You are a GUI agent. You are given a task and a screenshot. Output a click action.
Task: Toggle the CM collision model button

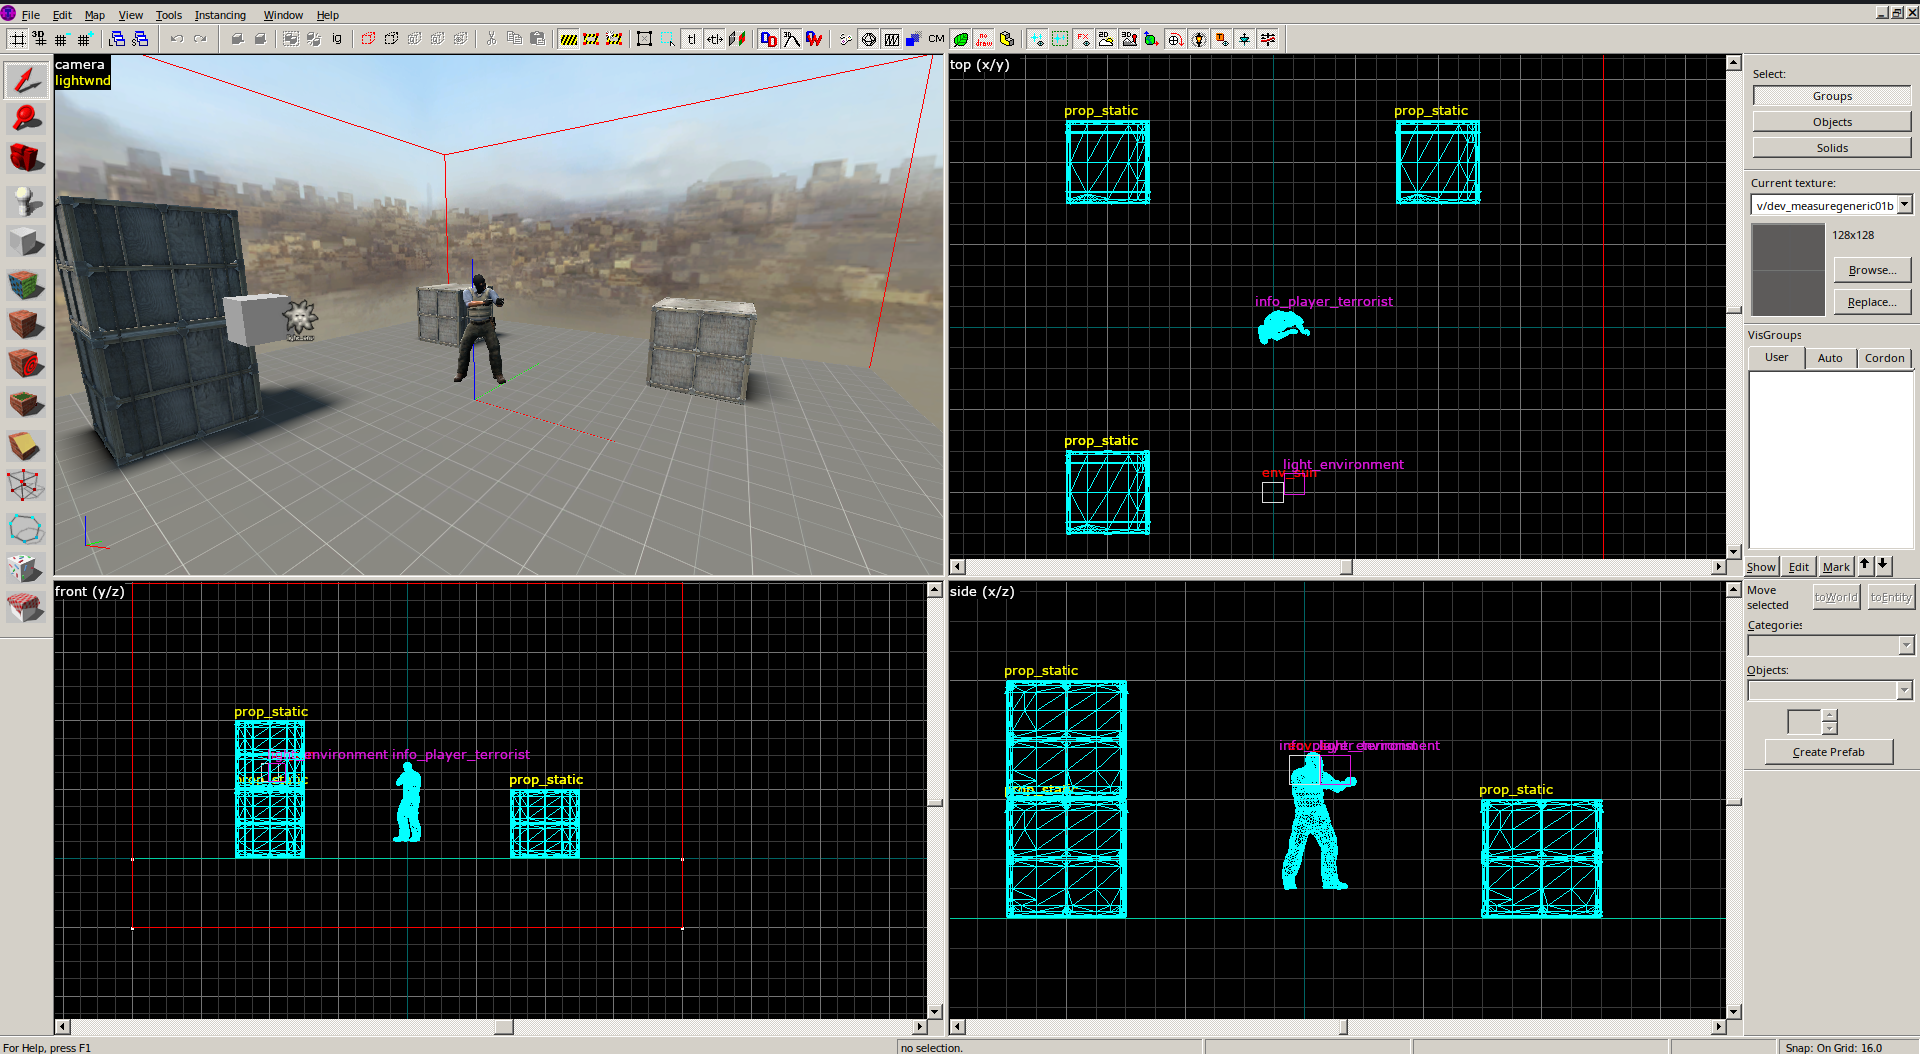click(x=936, y=39)
